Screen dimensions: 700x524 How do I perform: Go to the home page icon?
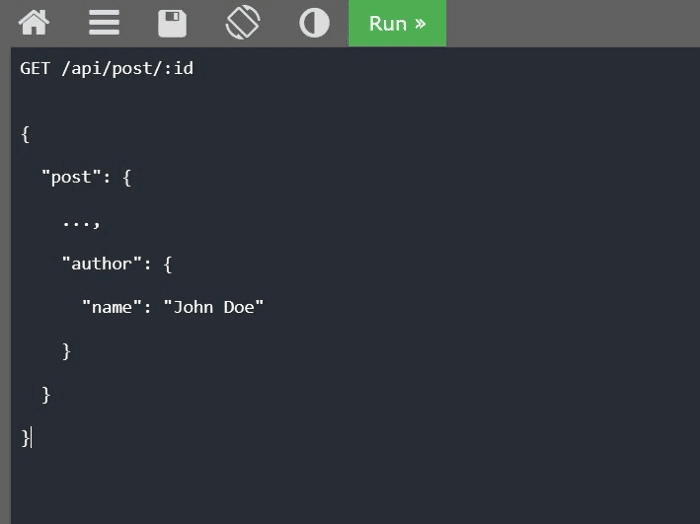pyautogui.click(x=34, y=23)
